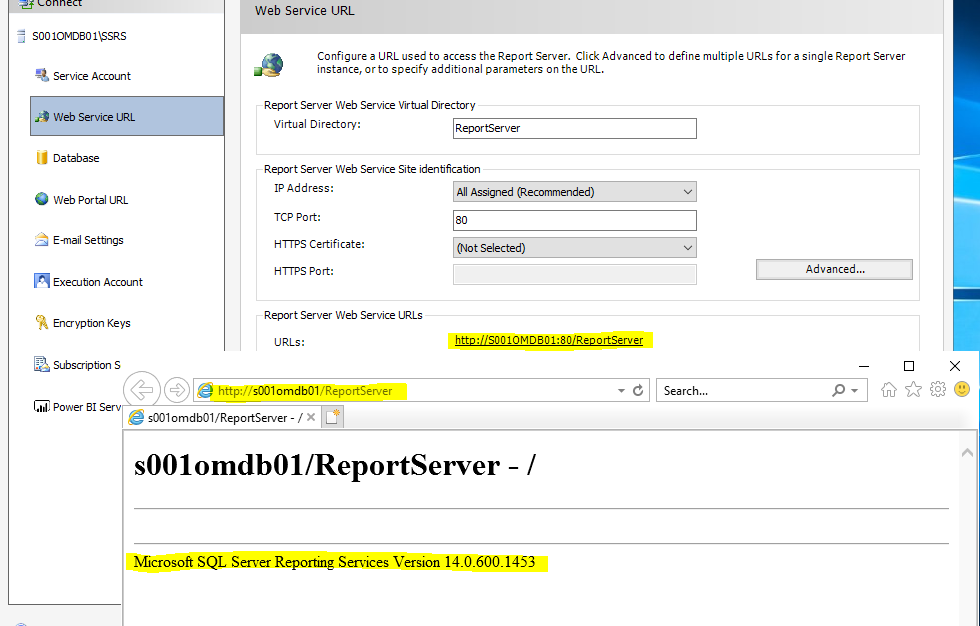Click the browser Home icon

coord(889,390)
